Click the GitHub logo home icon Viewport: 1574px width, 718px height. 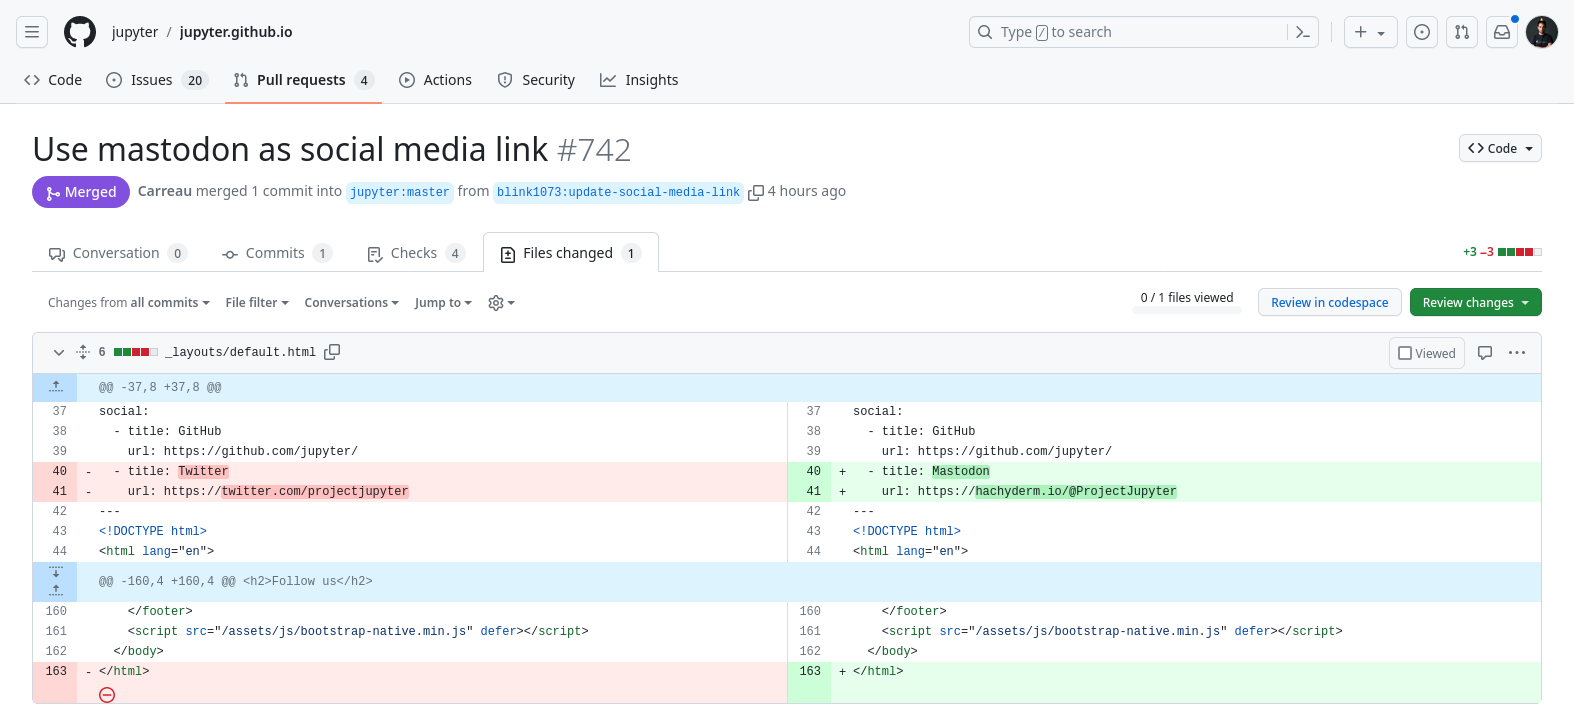80,32
